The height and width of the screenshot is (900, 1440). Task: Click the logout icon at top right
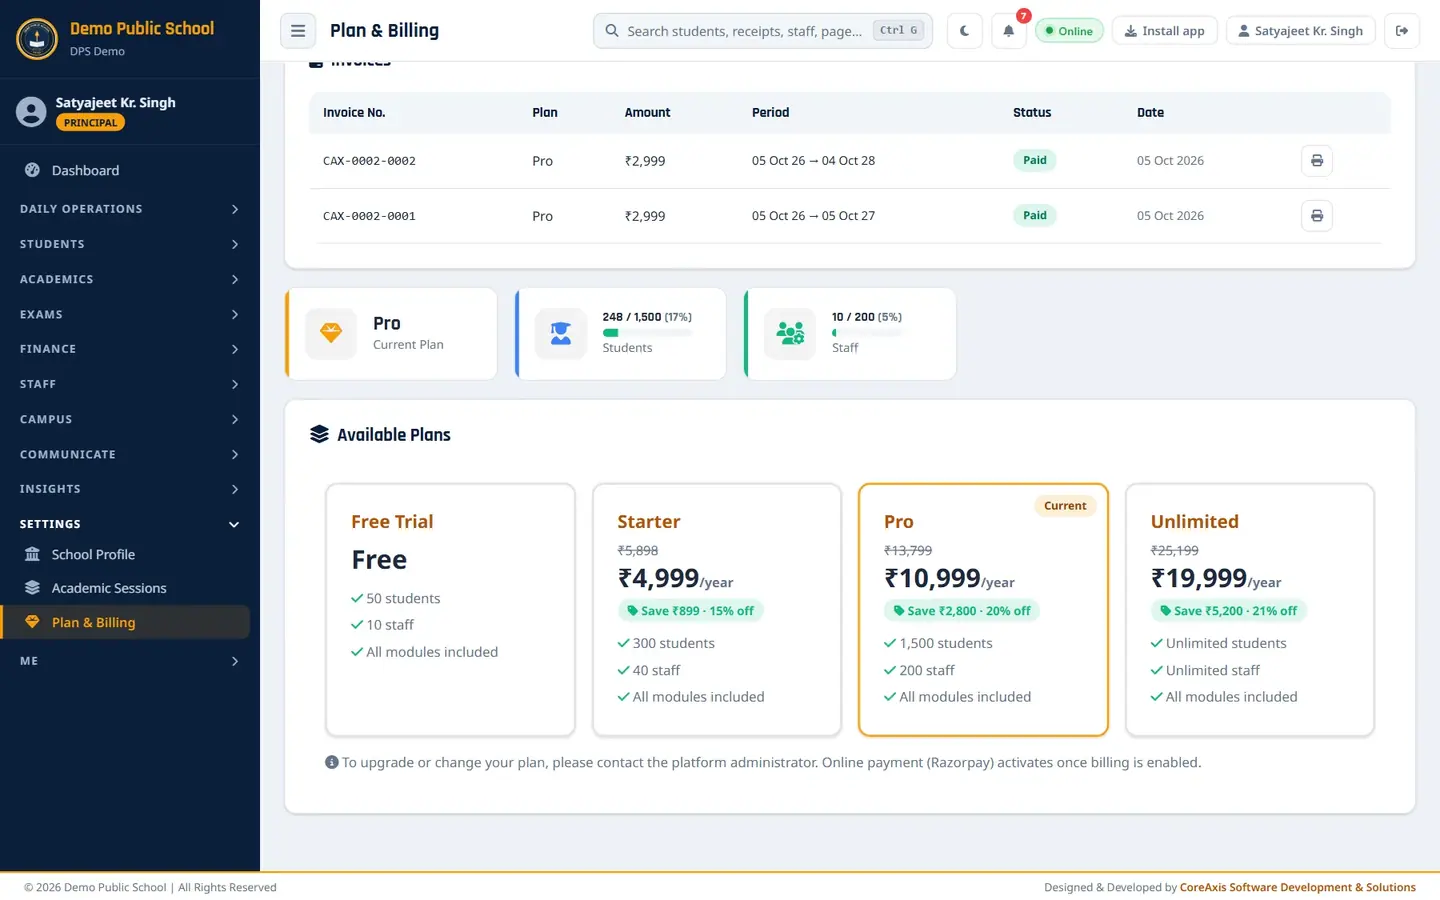pyautogui.click(x=1402, y=31)
